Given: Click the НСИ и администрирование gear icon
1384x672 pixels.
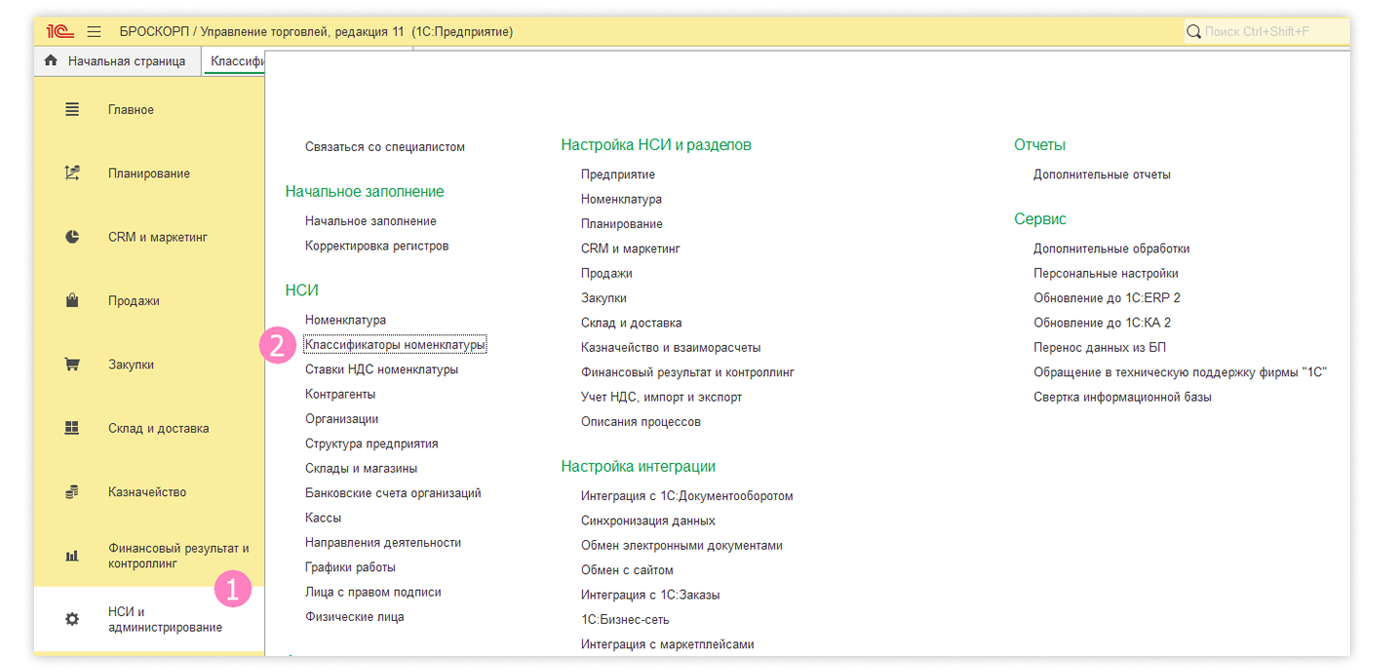Looking at the screenshot, I should coord(72,620).
